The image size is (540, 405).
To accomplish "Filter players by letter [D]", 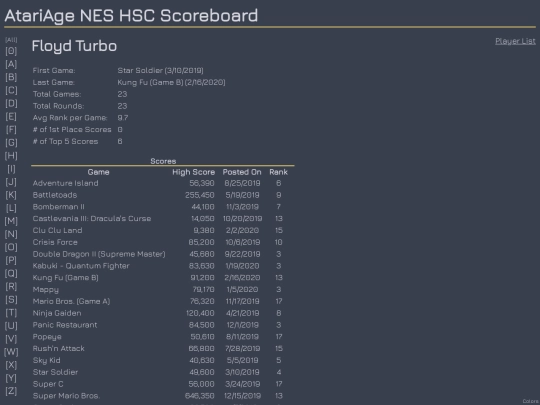I will click(x=11, y=103).
